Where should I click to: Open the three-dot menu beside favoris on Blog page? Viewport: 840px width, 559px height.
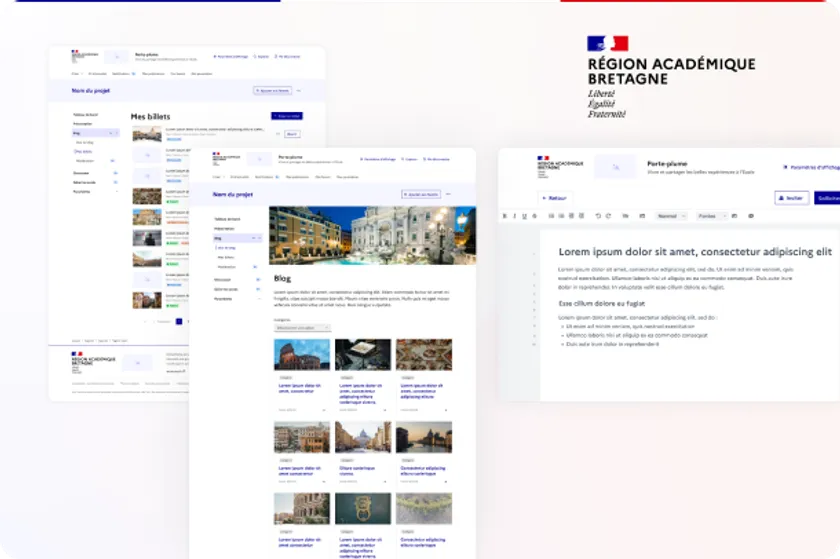448,194
